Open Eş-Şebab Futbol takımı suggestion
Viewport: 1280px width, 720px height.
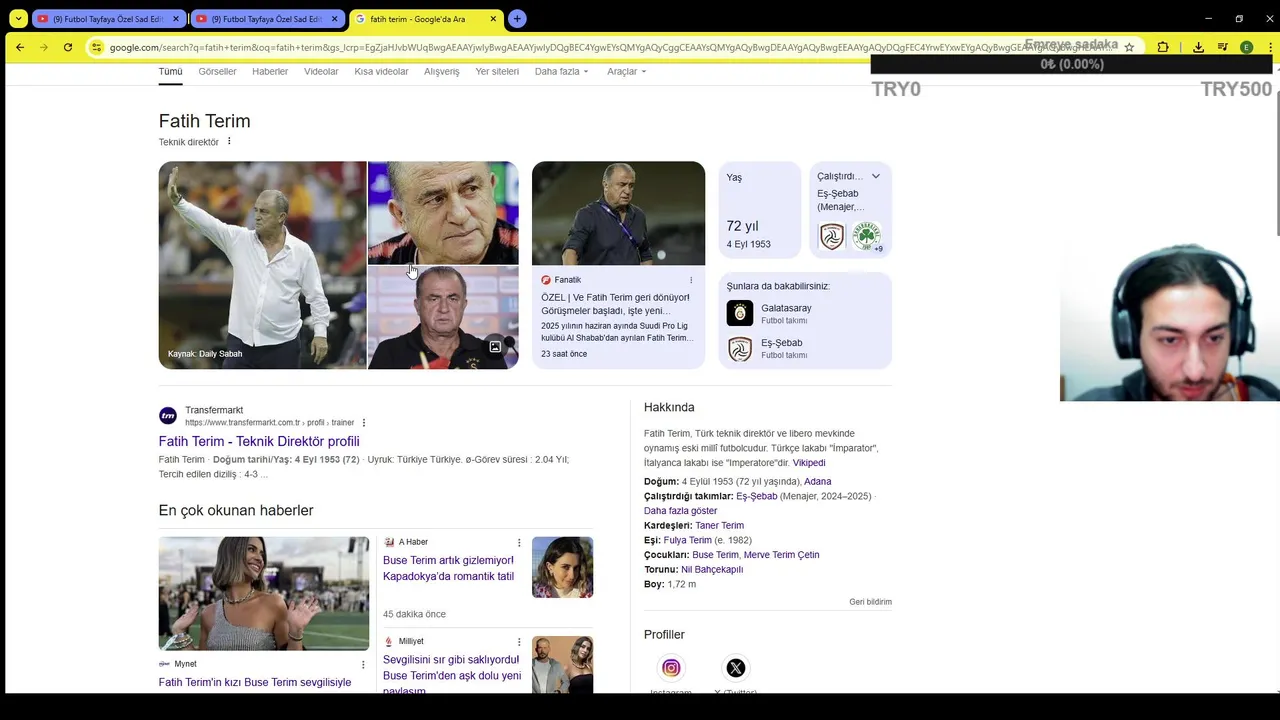pyautogui.click(x=805, y=348)
